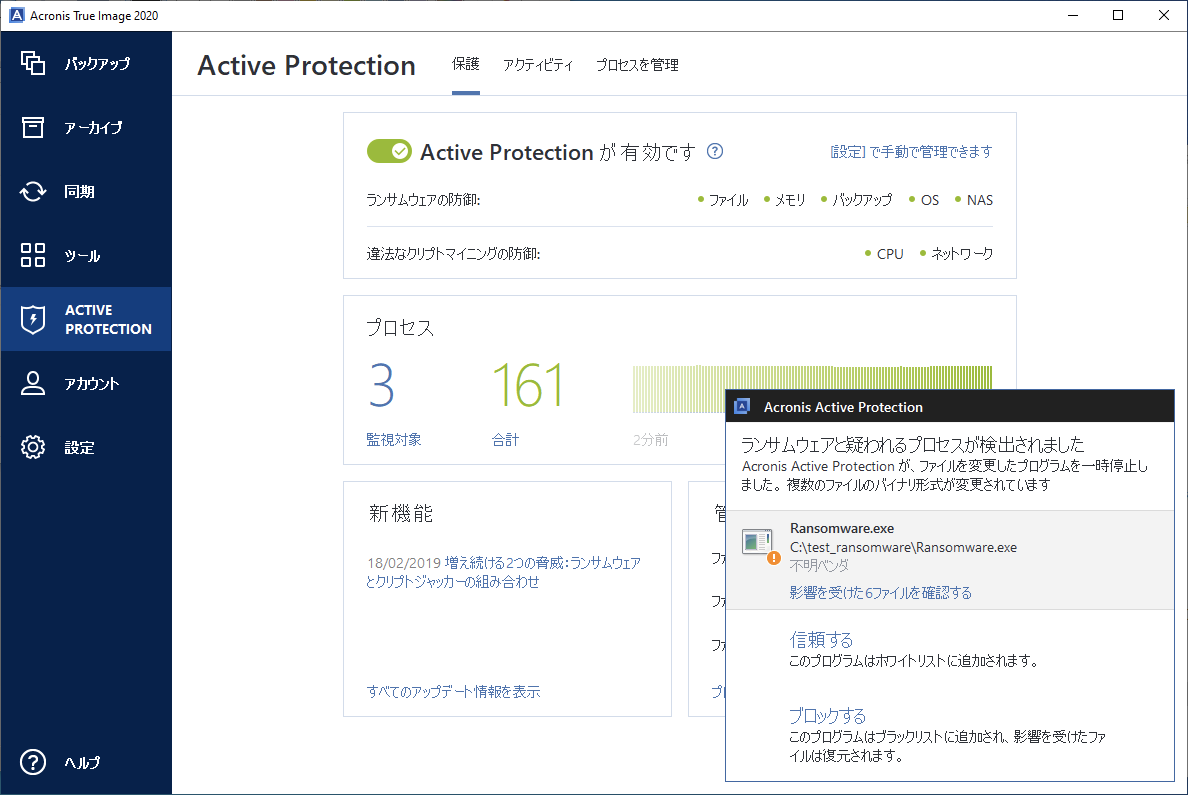View the 6 affected files link
The image size is (1188, 795).
tap(880, 593)
